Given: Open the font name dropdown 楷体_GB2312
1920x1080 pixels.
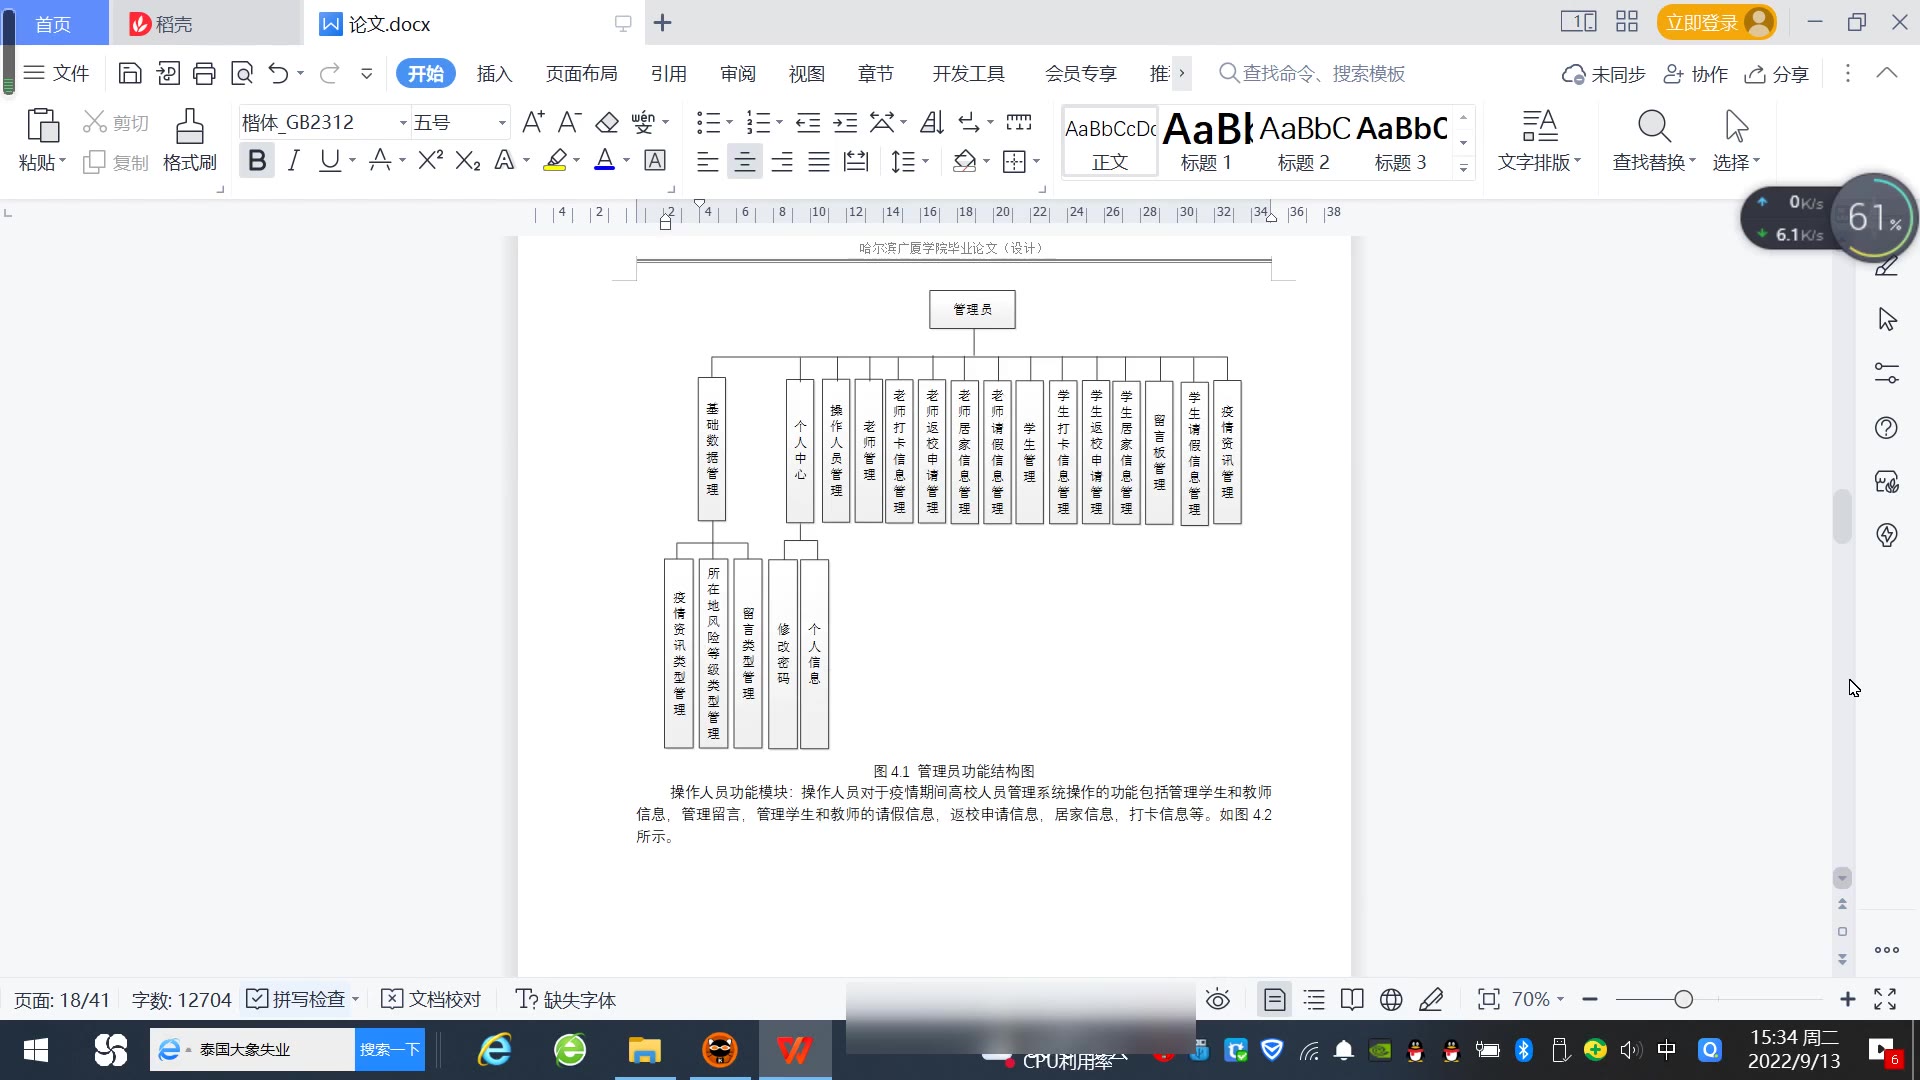Looking at the screenshot, I should [403, 123].
